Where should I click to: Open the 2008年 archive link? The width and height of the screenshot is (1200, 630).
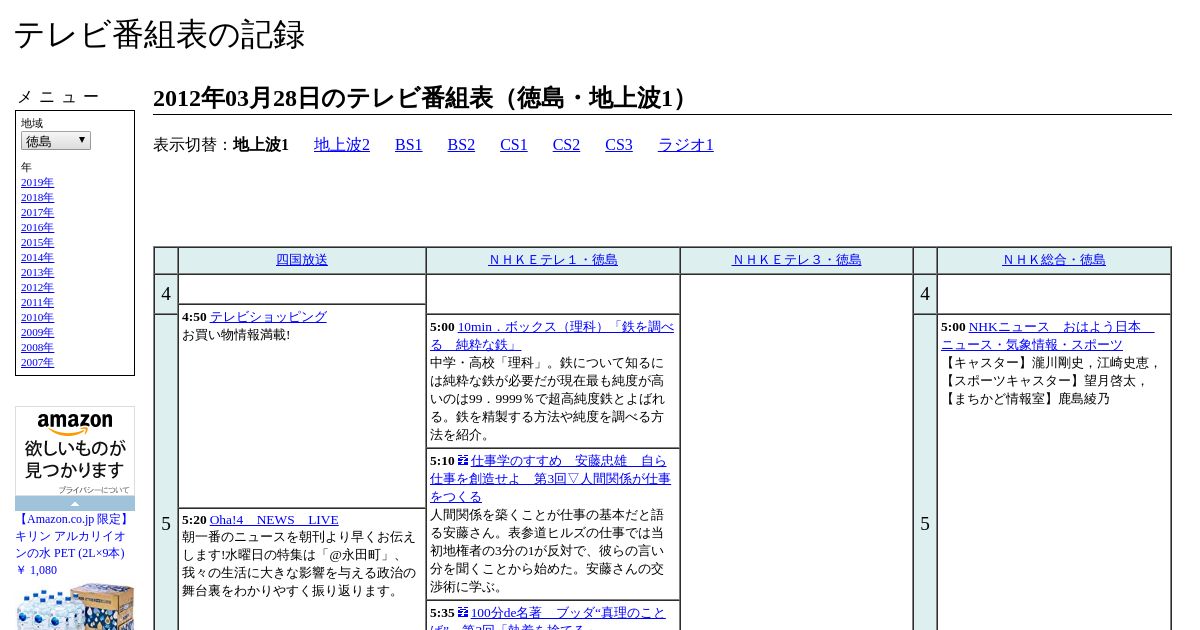[37, 348]
